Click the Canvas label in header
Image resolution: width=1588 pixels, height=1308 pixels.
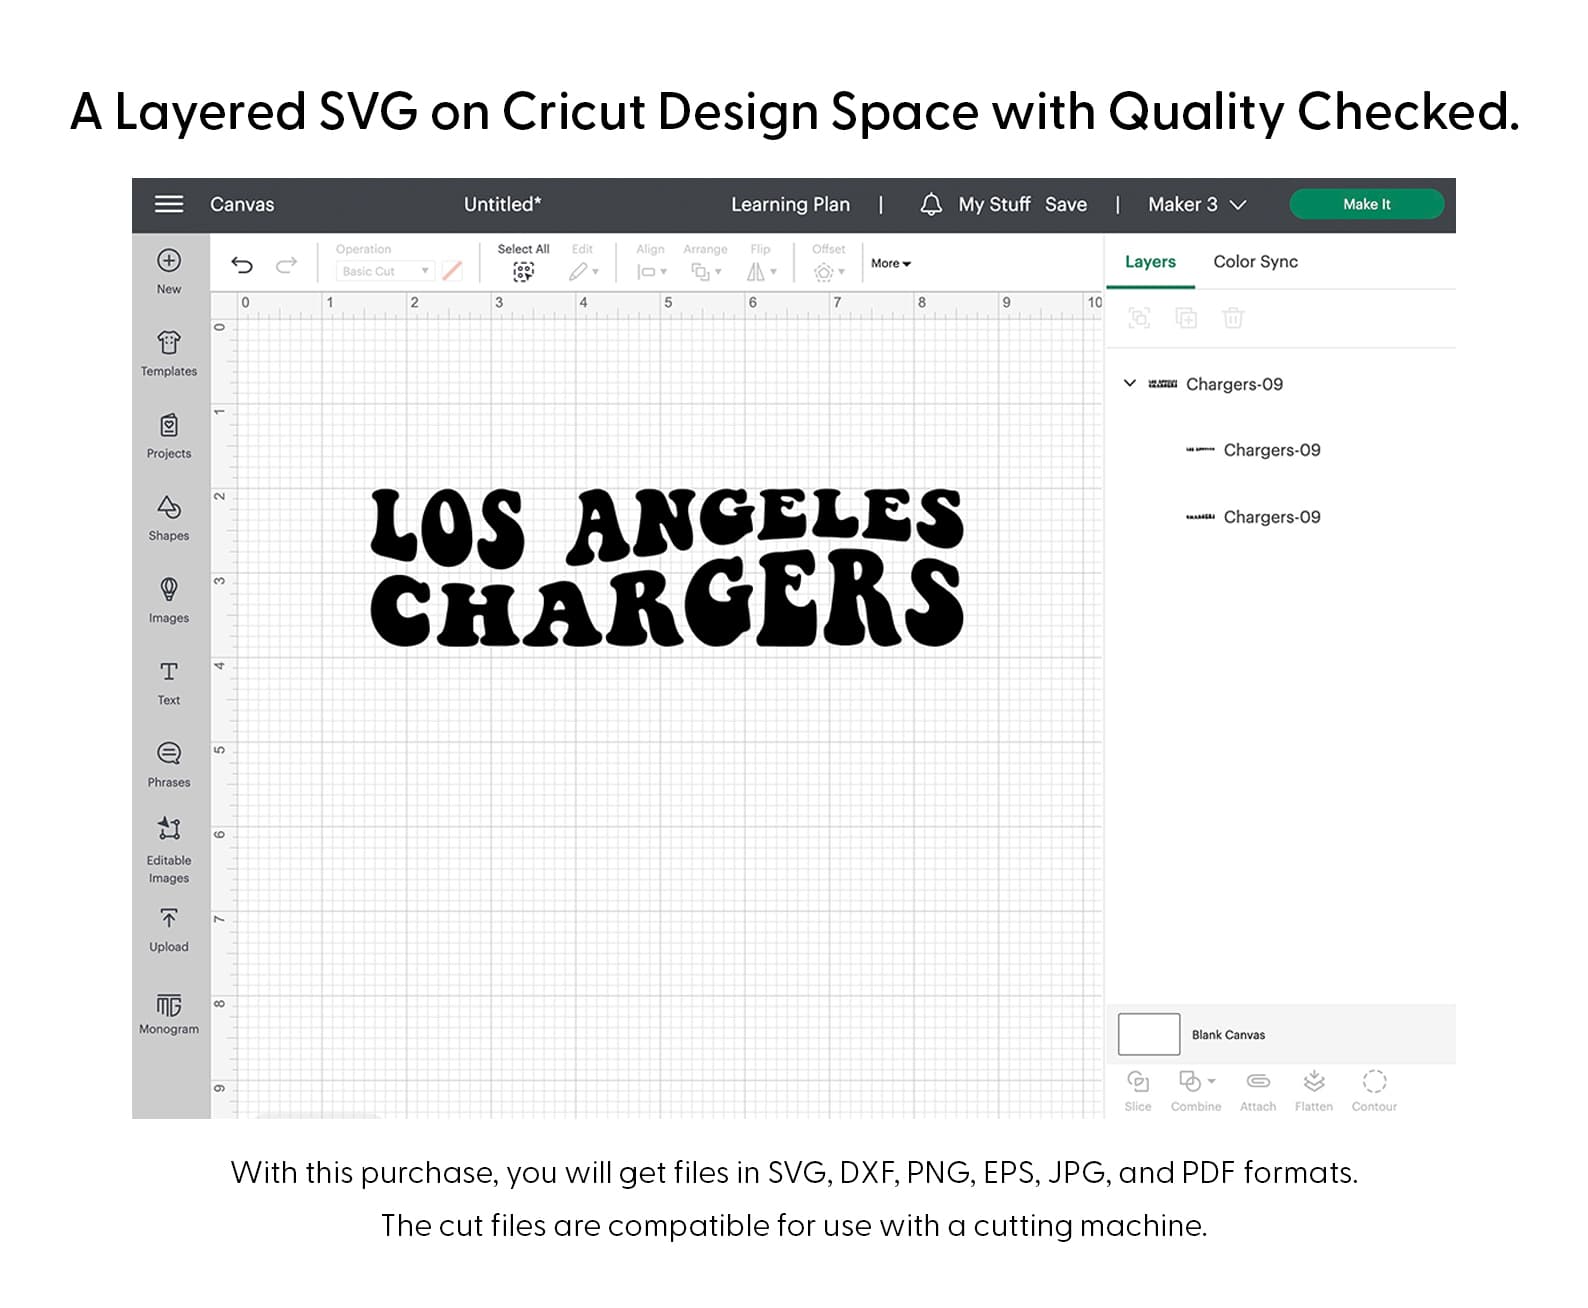242,204
